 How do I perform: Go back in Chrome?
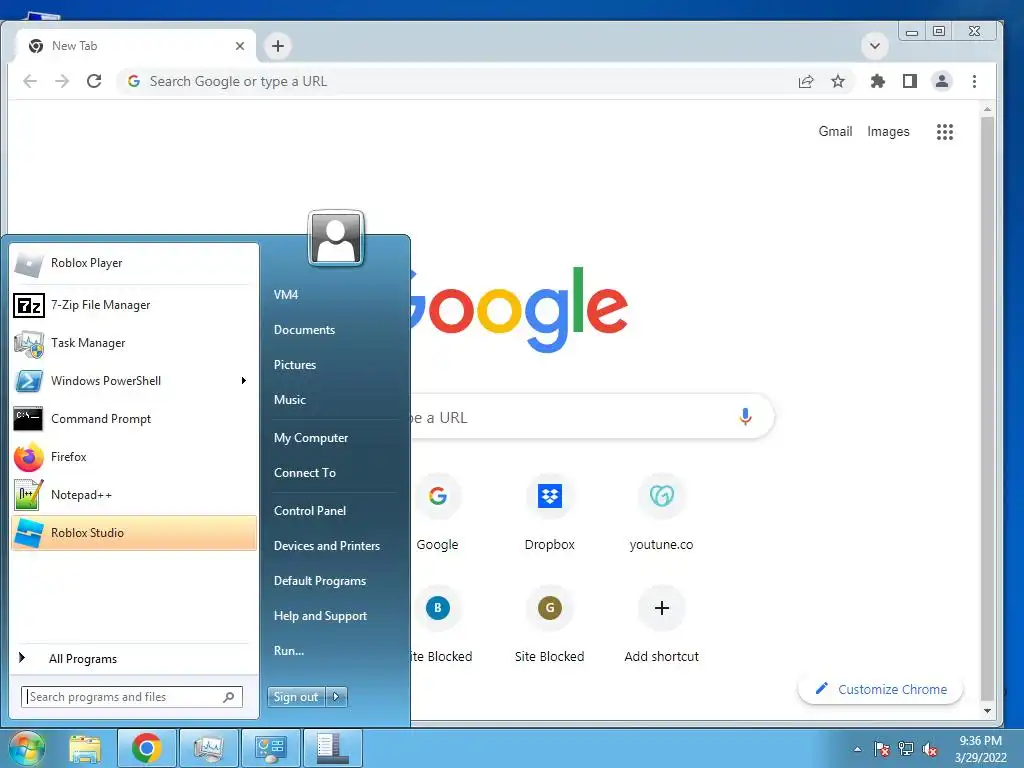(x=30, y=81)
